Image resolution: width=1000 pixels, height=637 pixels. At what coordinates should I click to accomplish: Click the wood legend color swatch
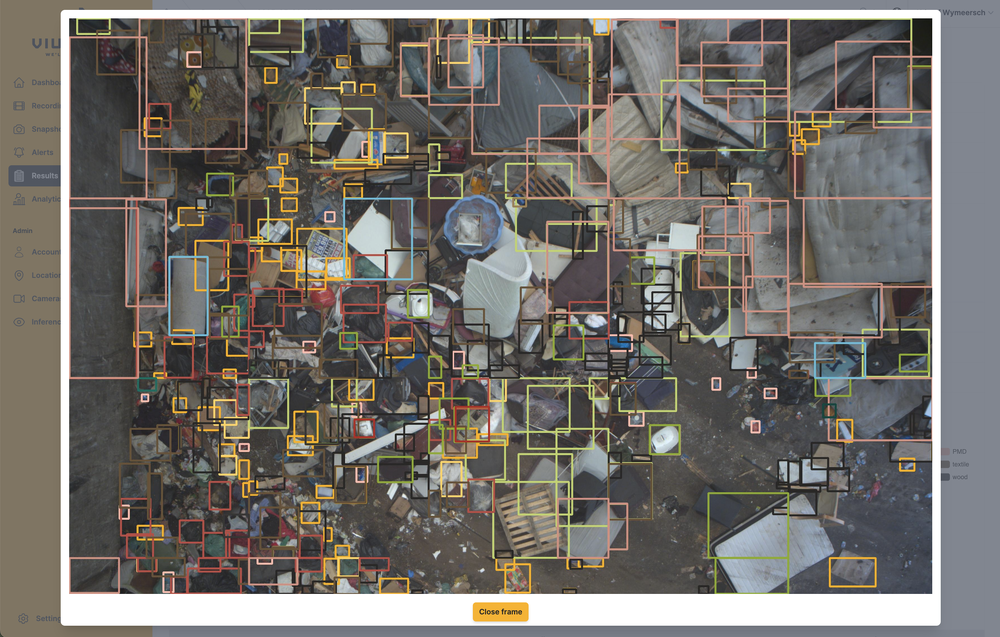(x=945, y=477)
